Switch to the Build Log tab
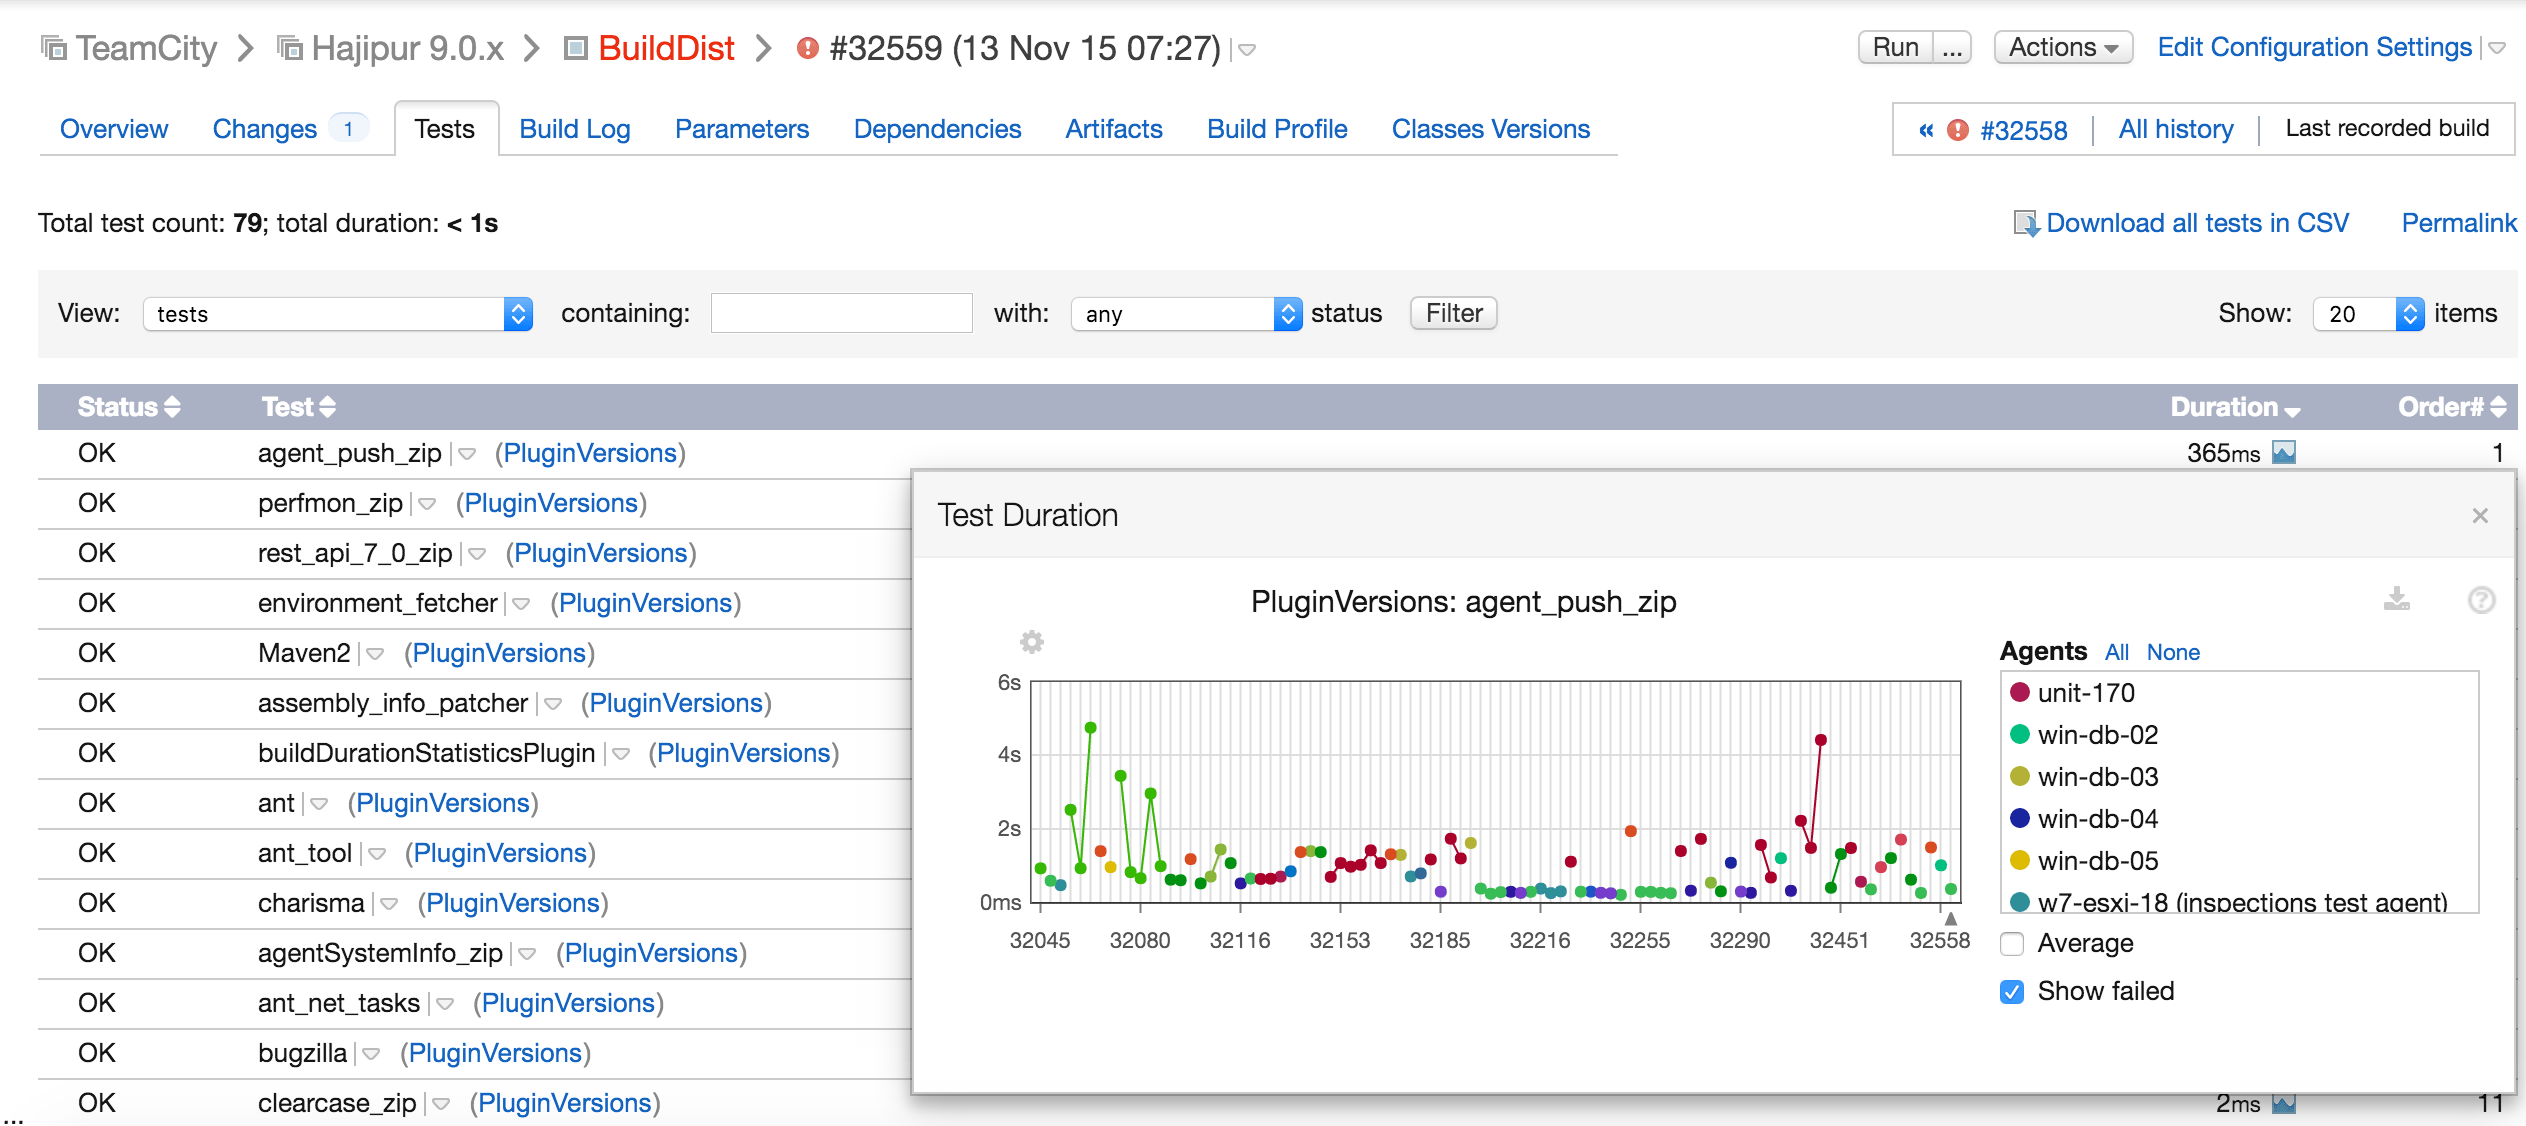Image resolution: width=2526 pixels, height=1126 pixels. click(x=575, y=129)
